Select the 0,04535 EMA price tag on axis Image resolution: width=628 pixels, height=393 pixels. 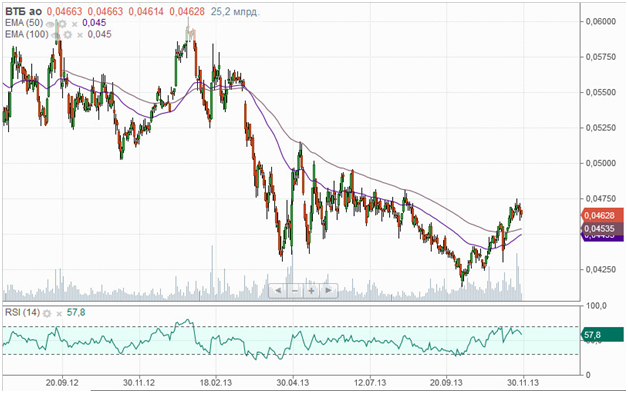click(602, 229)
